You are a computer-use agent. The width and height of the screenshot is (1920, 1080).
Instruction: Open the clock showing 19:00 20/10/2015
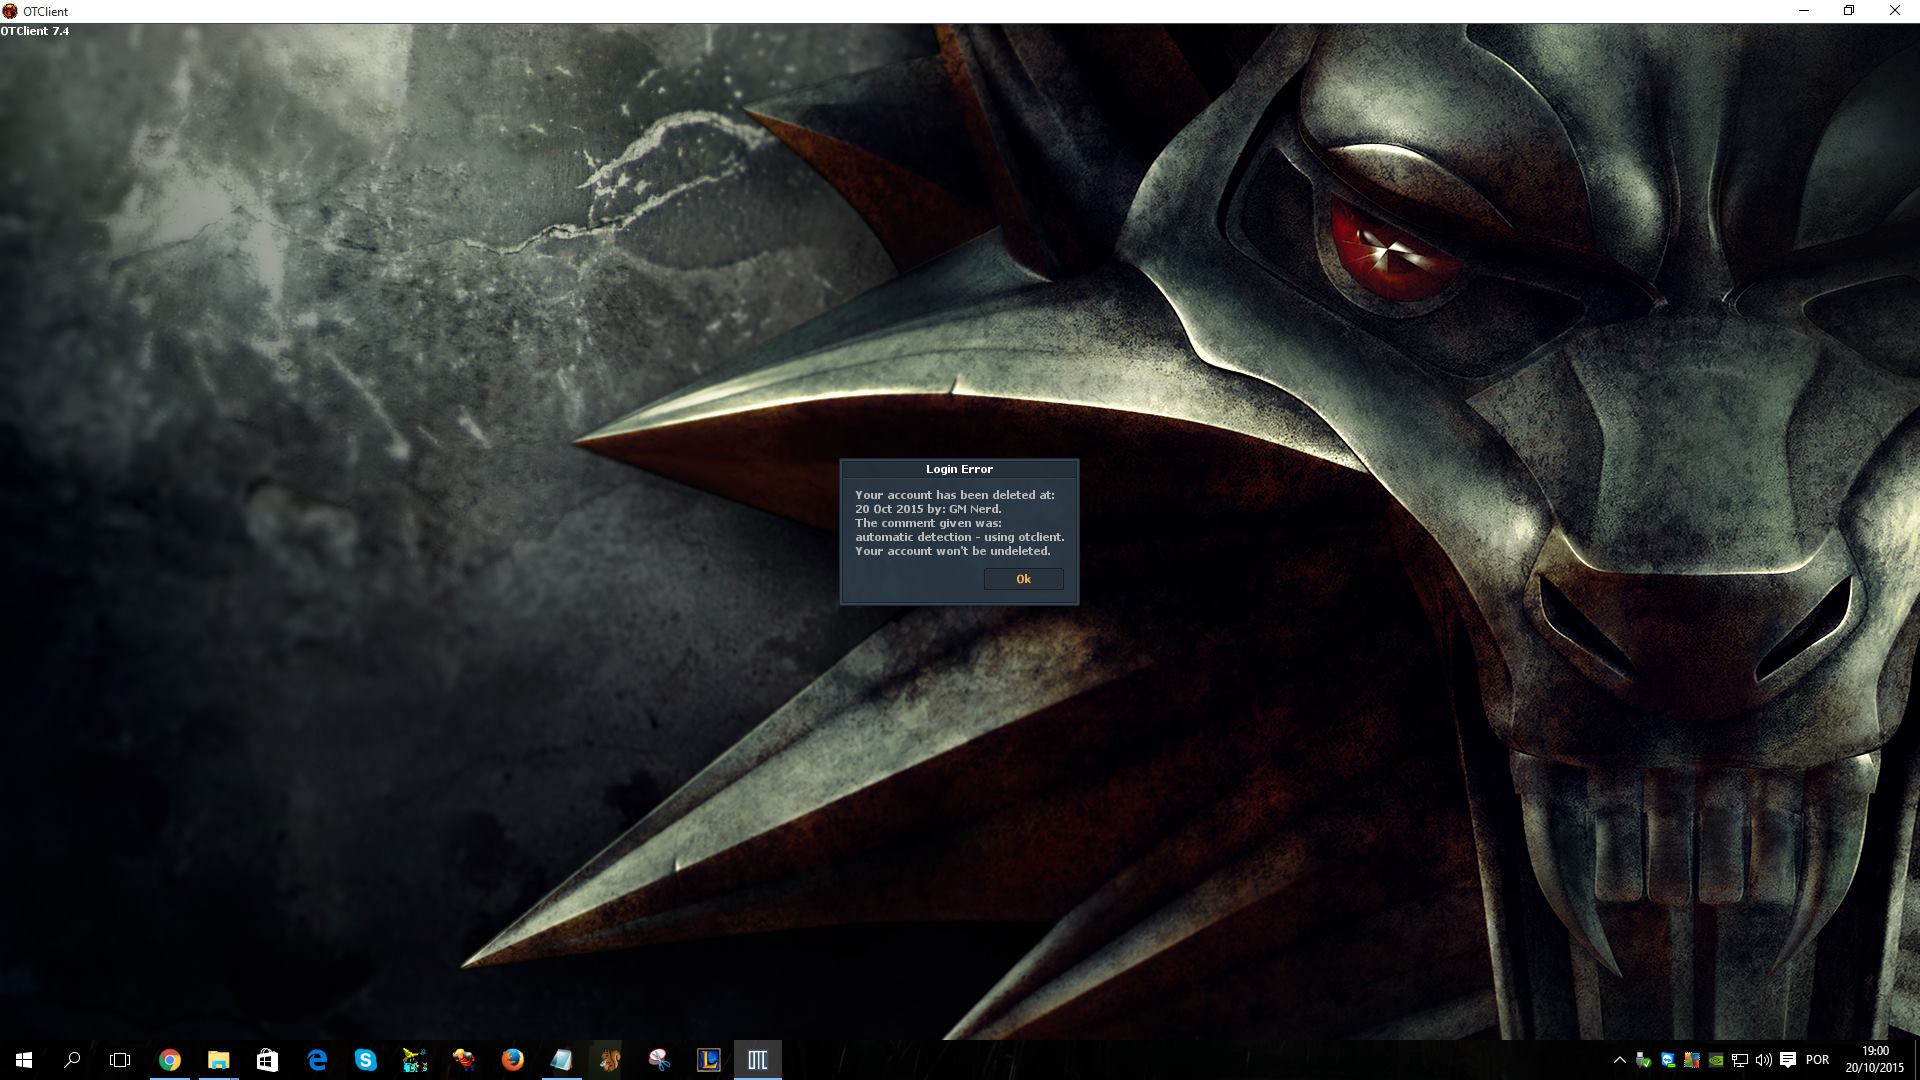(1875, 1060)
